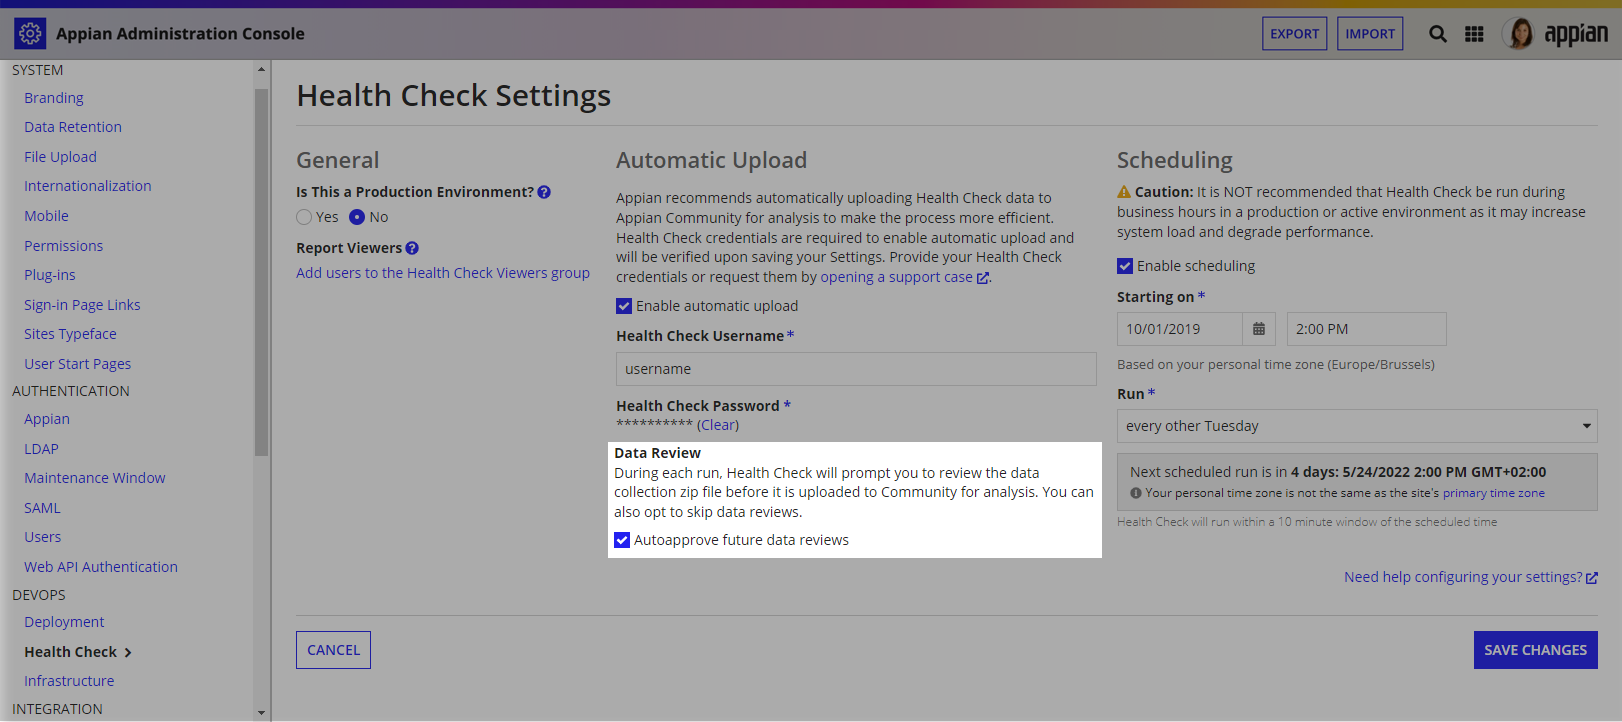The image size is (1622, 722).
Task: Expand the Health Check menu chevron
Action: pos(128,653)
